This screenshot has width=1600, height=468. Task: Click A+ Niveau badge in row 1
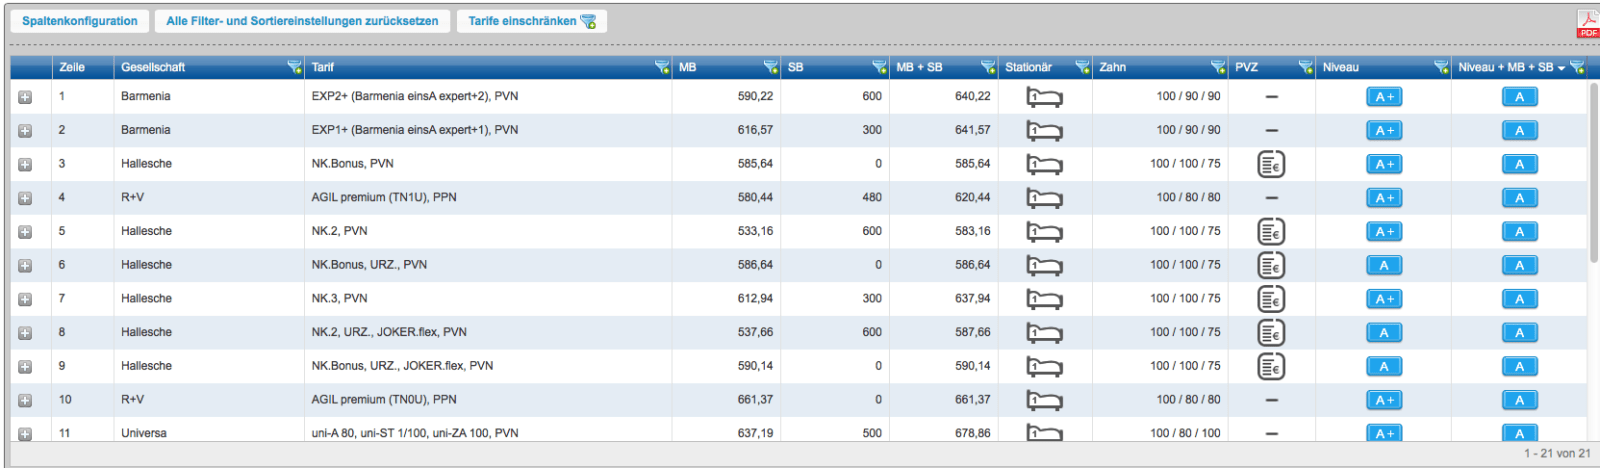click(1384, 97)
